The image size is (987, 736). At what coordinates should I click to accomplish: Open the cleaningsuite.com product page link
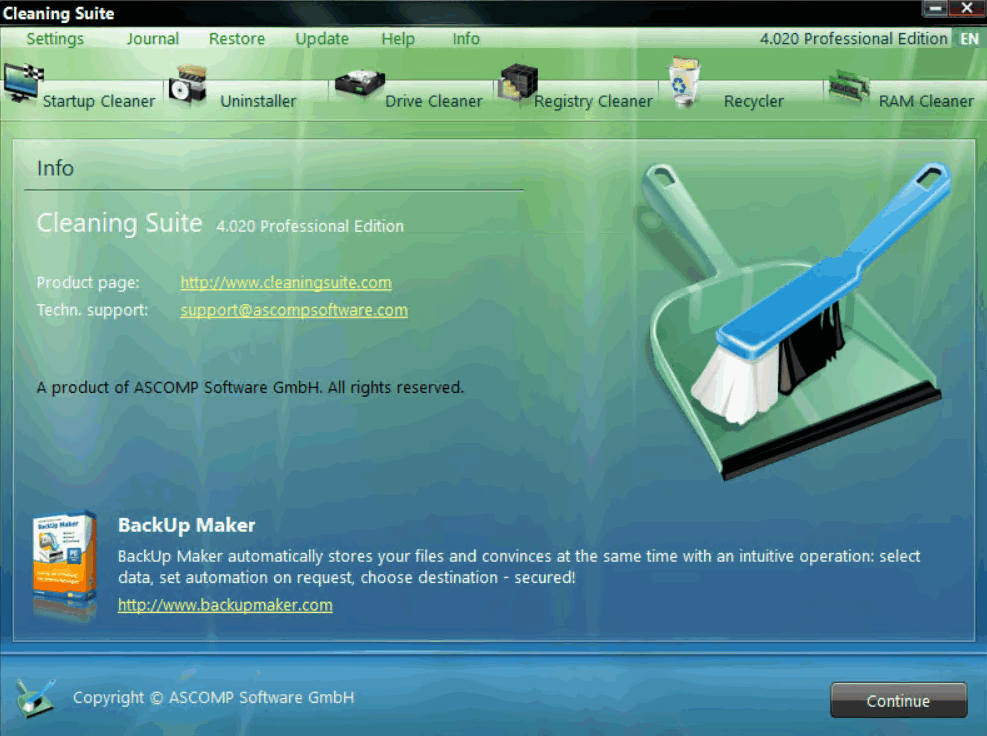click(x=286, y=283)
